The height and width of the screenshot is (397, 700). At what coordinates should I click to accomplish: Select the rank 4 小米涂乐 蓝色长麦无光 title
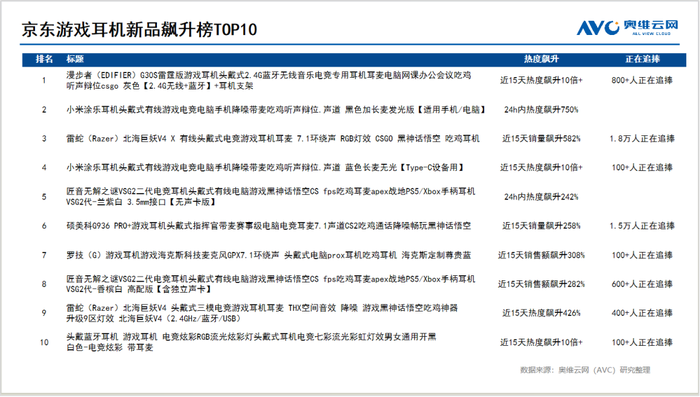point(265,167)
